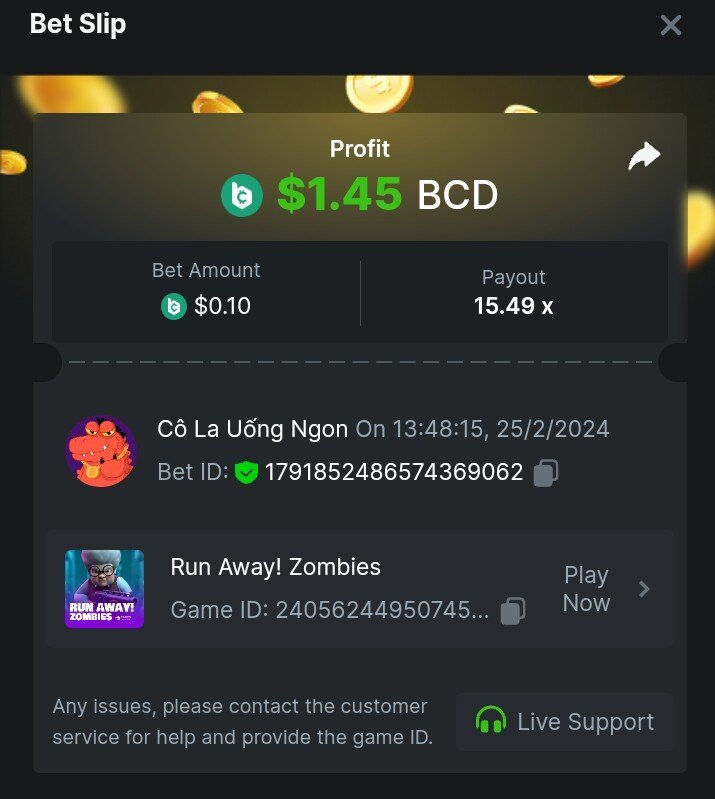
Task: Click the BCD coin icon beside profit
Action: pyautogui.click(x=242, y=195)
